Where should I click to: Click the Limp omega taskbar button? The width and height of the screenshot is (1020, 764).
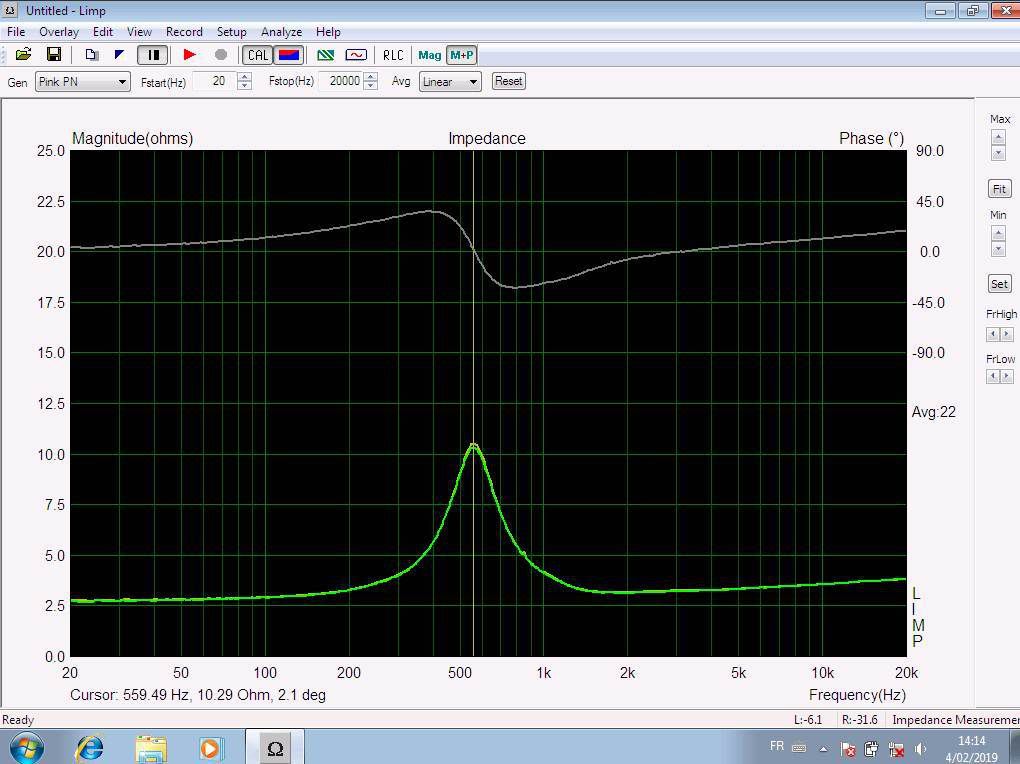[x=275, y=748]
